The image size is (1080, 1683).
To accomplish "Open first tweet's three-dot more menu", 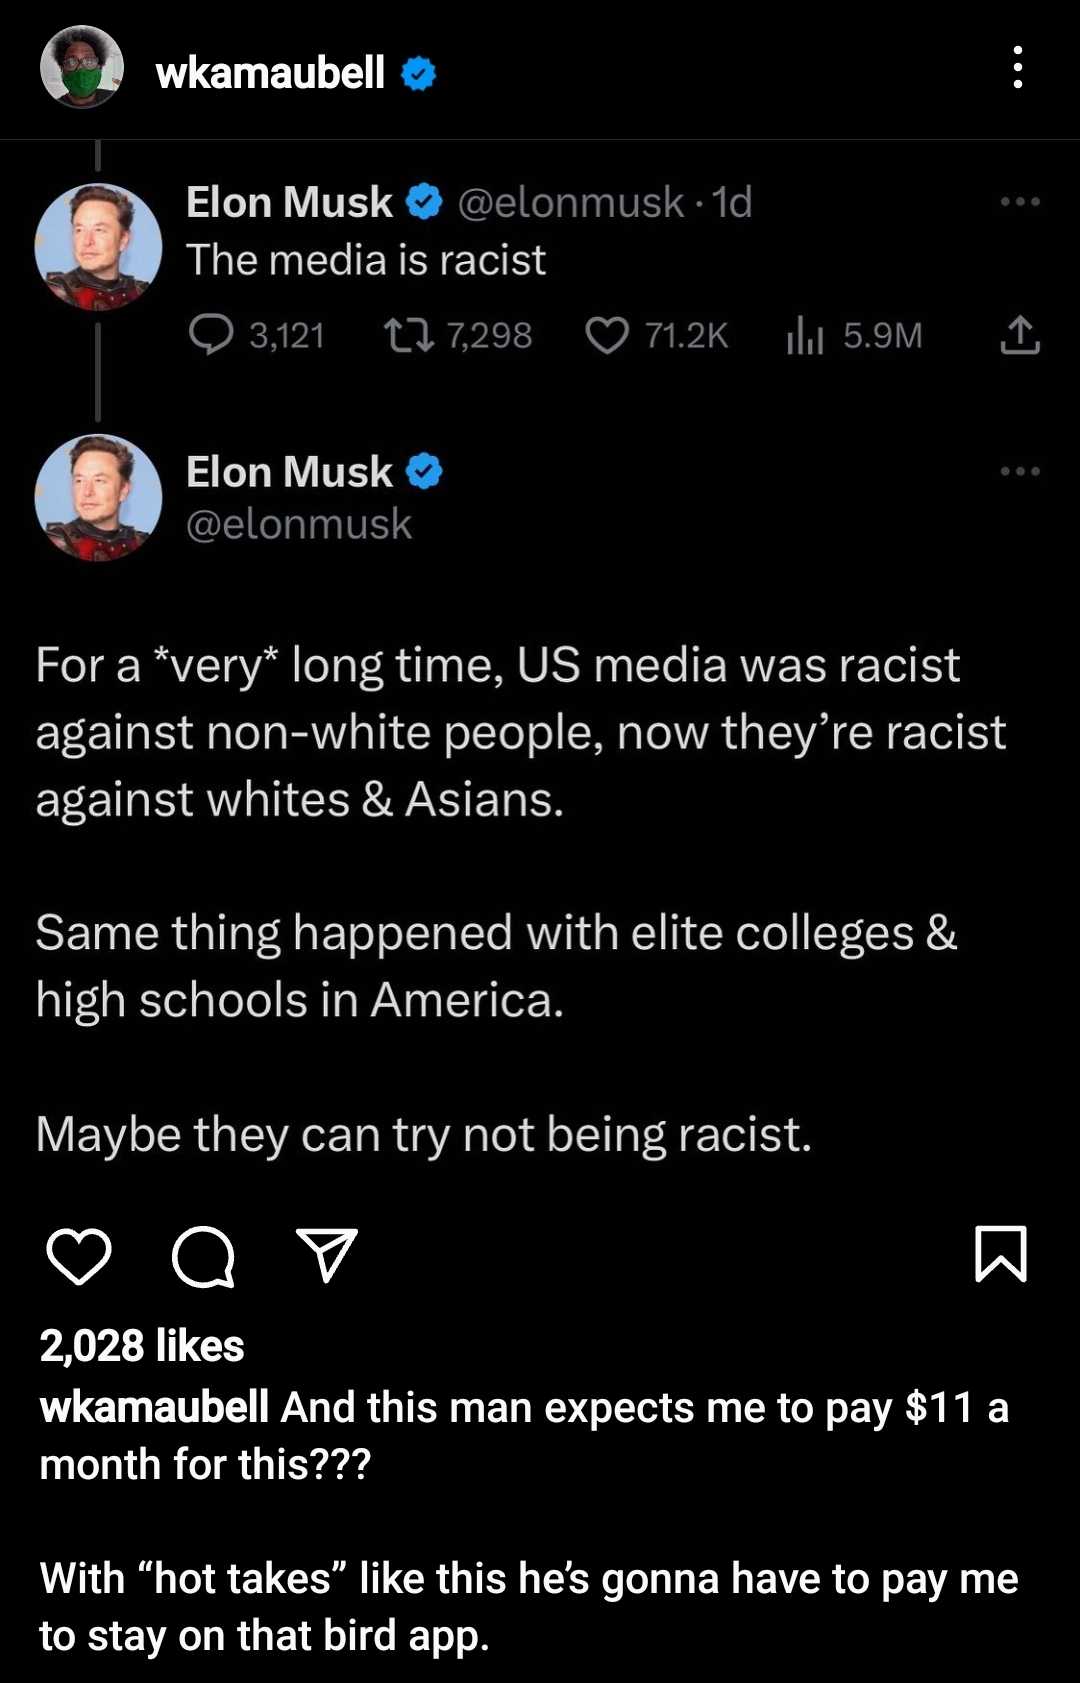I will (x=1020, y=202).
